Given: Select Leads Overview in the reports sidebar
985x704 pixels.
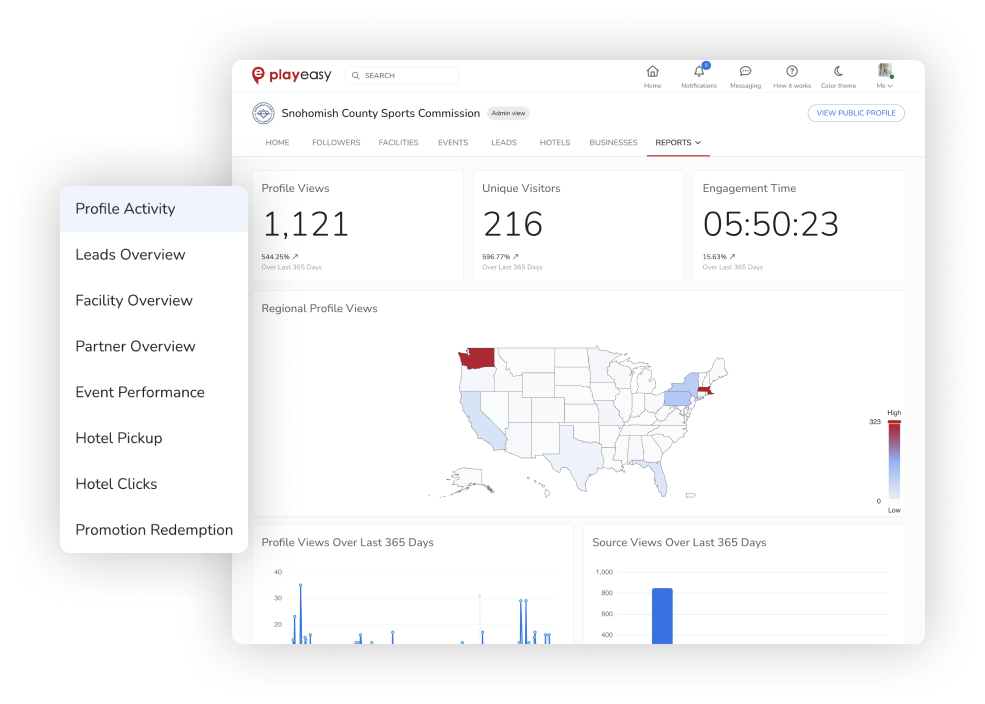Looking at the screenshot, I should [x=130, y=255].
